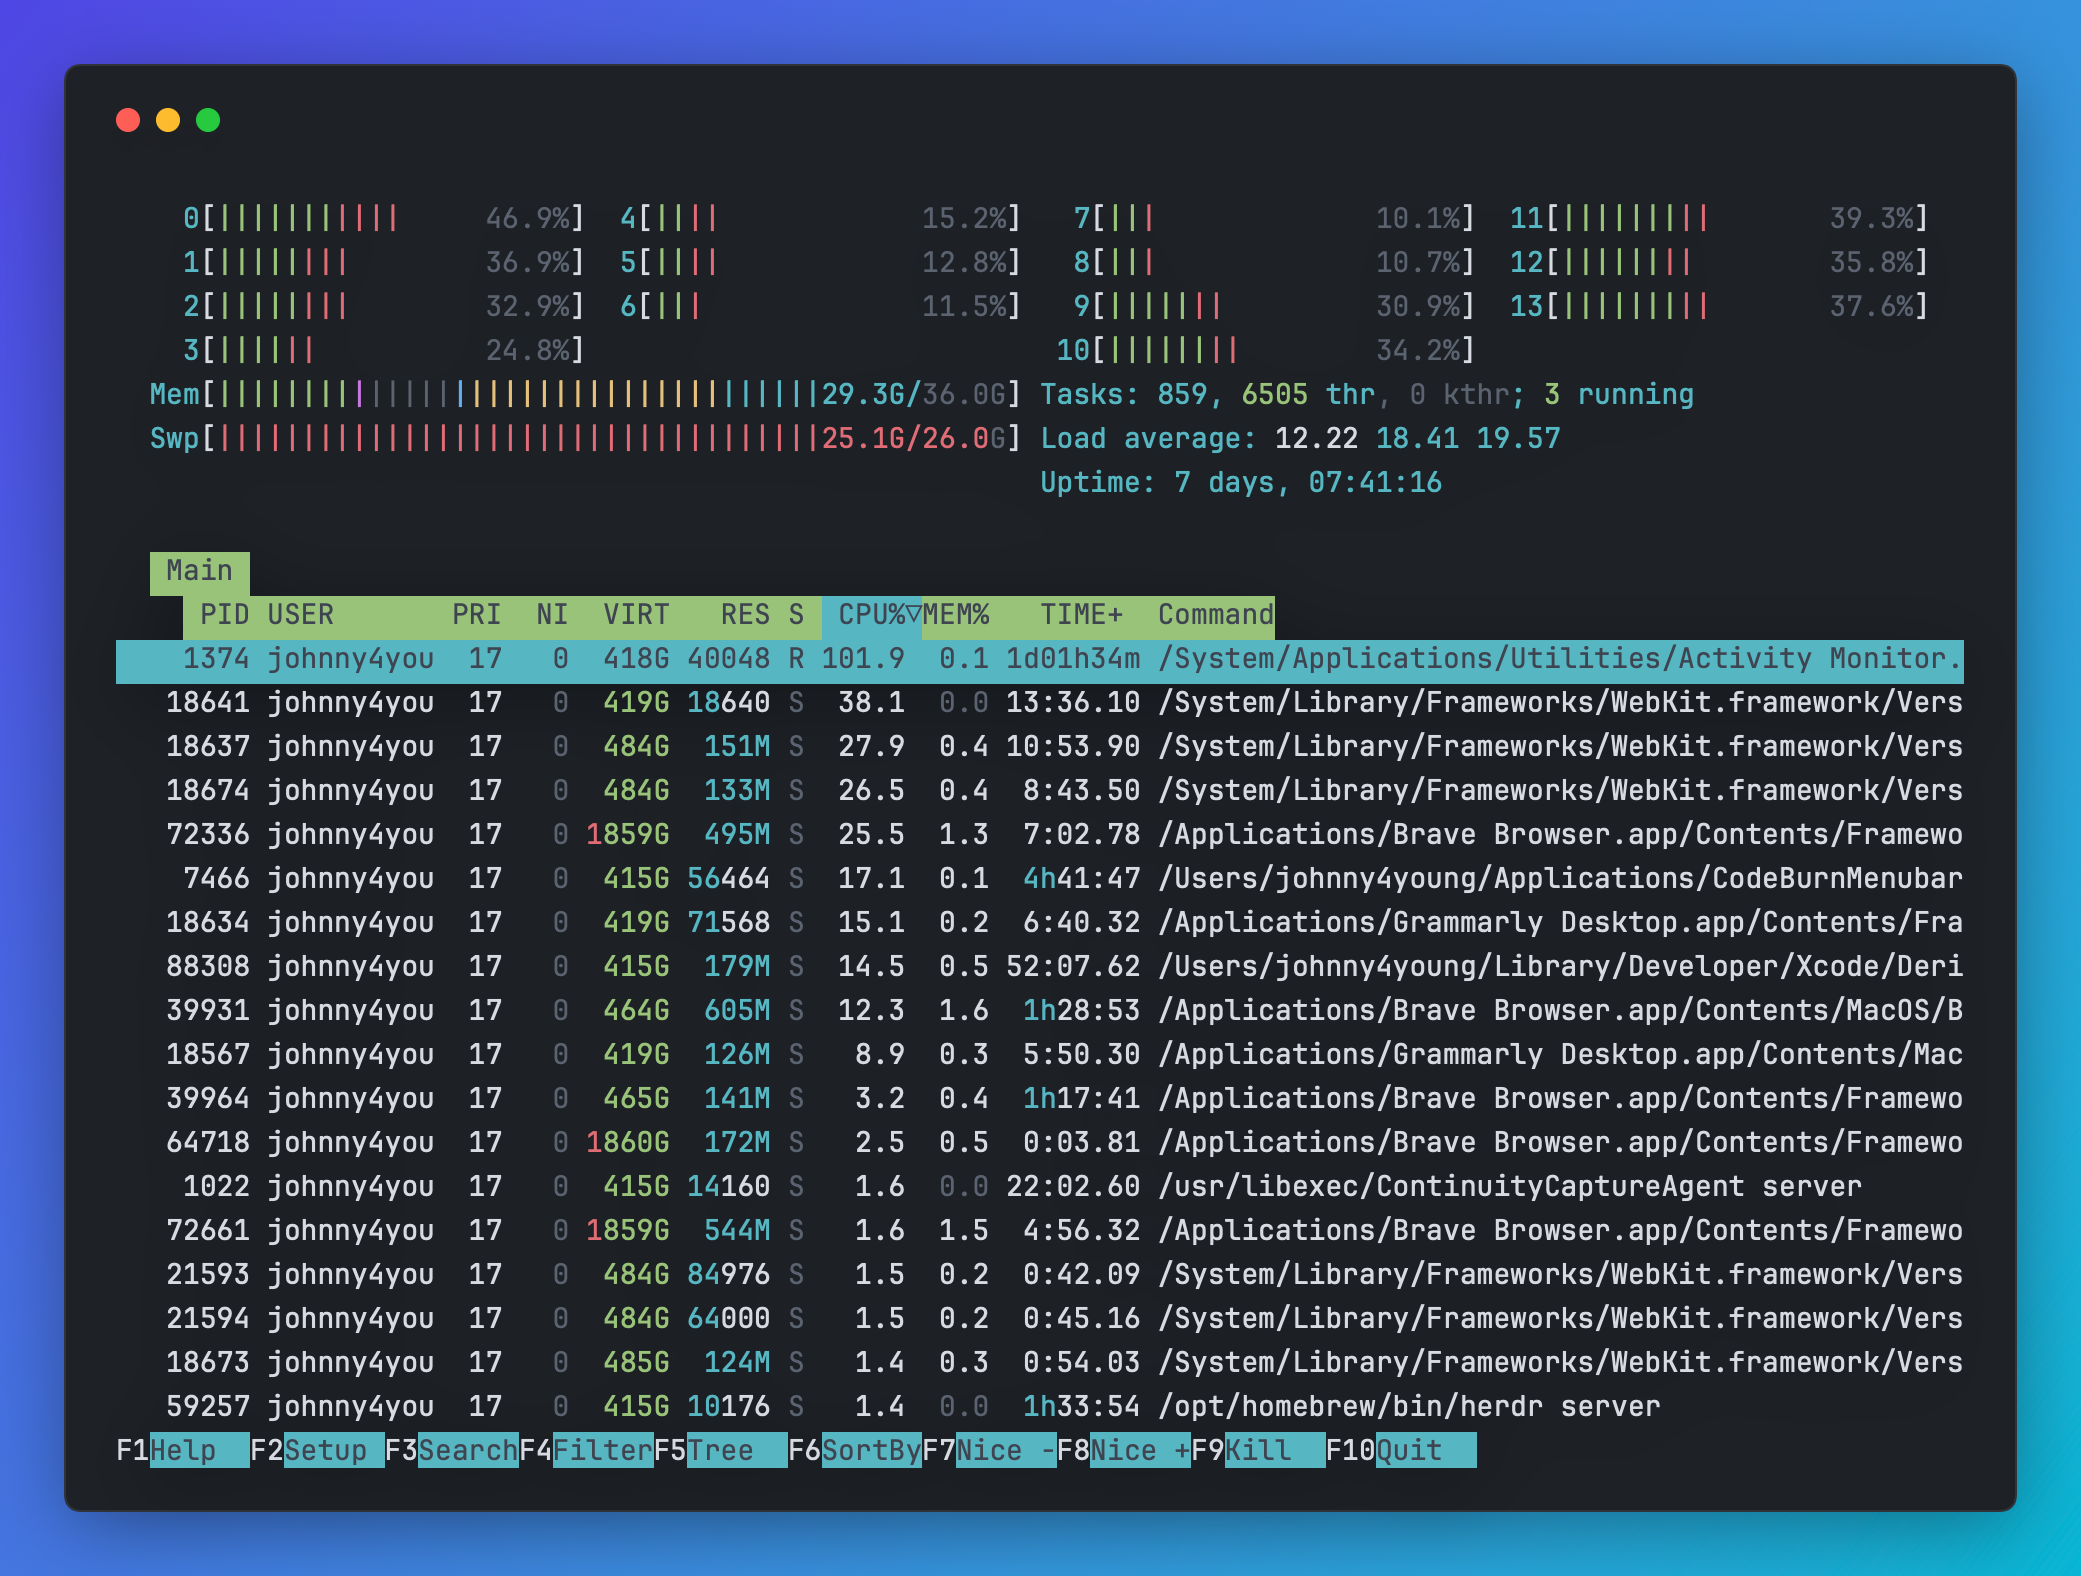Screen dimensions: 2081x1576
Task: Select WebKit process row PID 21594
Action: tap(1040, 1320)
